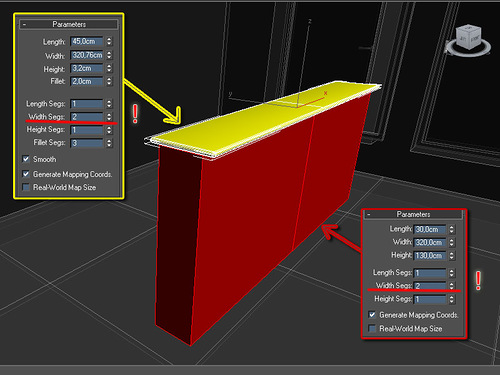Click Width Segs field in yellow panel
This screenshot has height=375, width=500.
87,117
